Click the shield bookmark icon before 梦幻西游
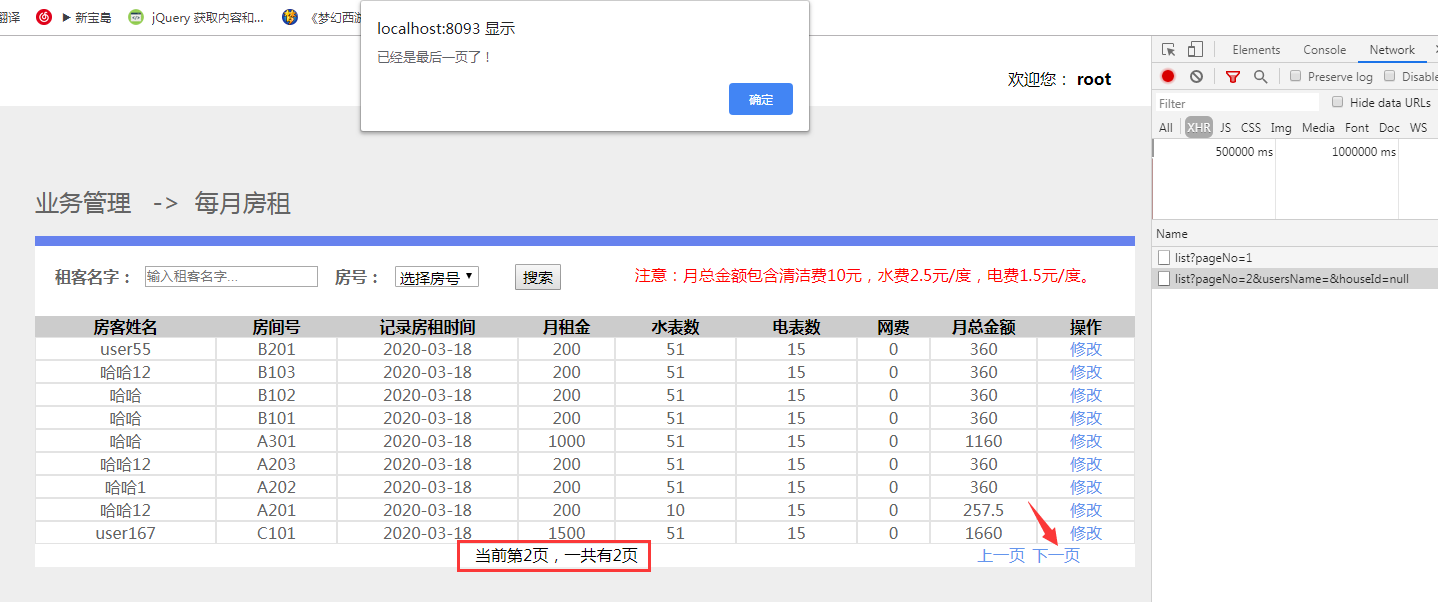Image resolution: width=1438 pixels, height=602 pixels. tap(290, 17)
